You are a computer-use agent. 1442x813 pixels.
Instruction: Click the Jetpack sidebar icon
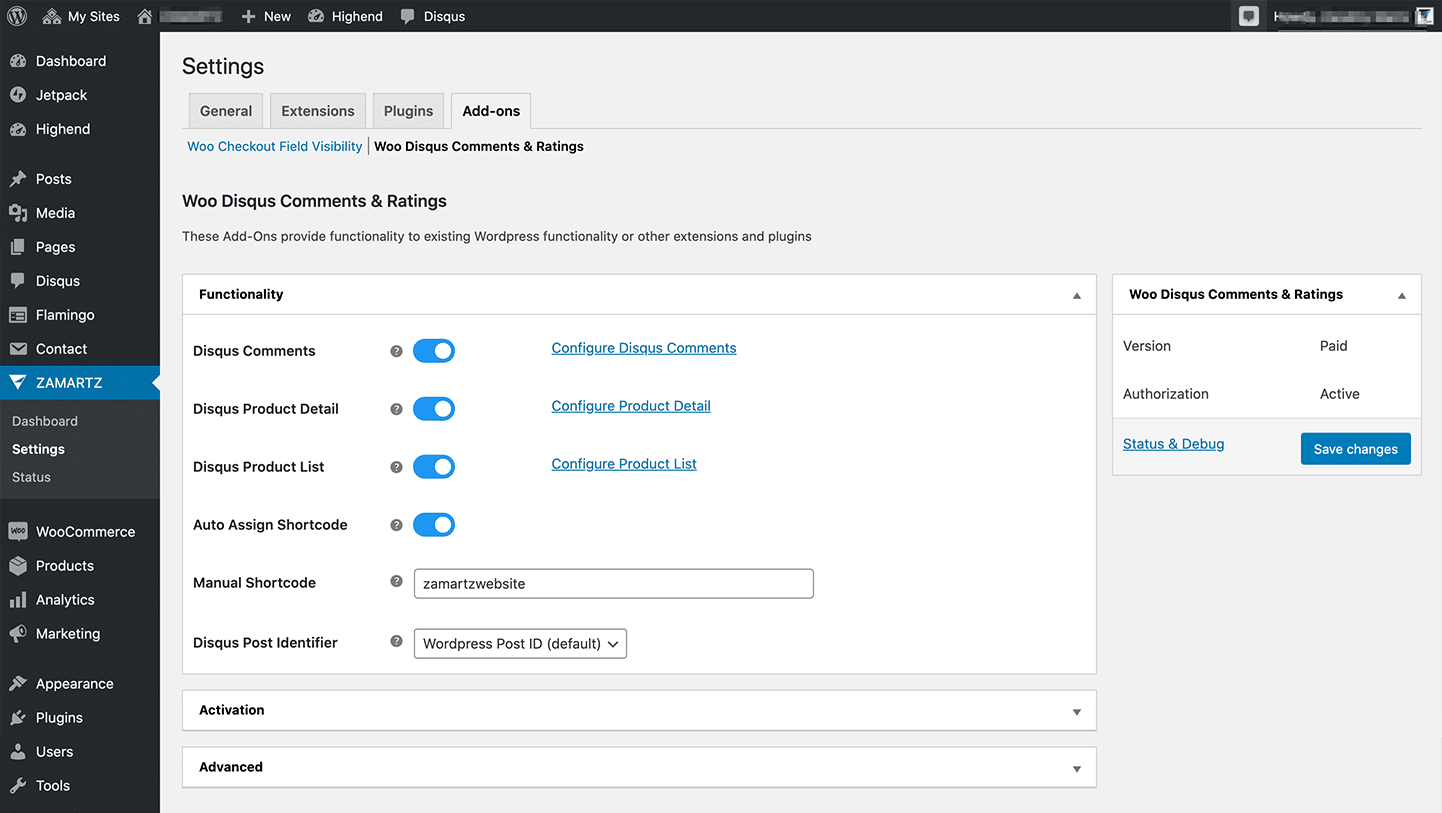point(19,94)
